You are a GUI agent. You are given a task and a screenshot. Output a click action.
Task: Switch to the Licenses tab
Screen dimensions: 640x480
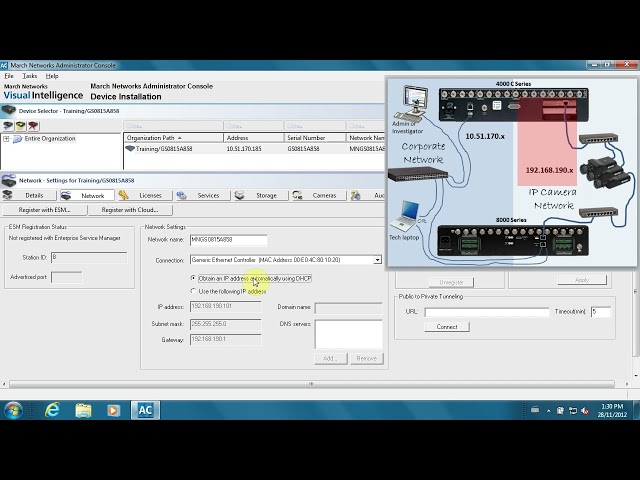145,196
